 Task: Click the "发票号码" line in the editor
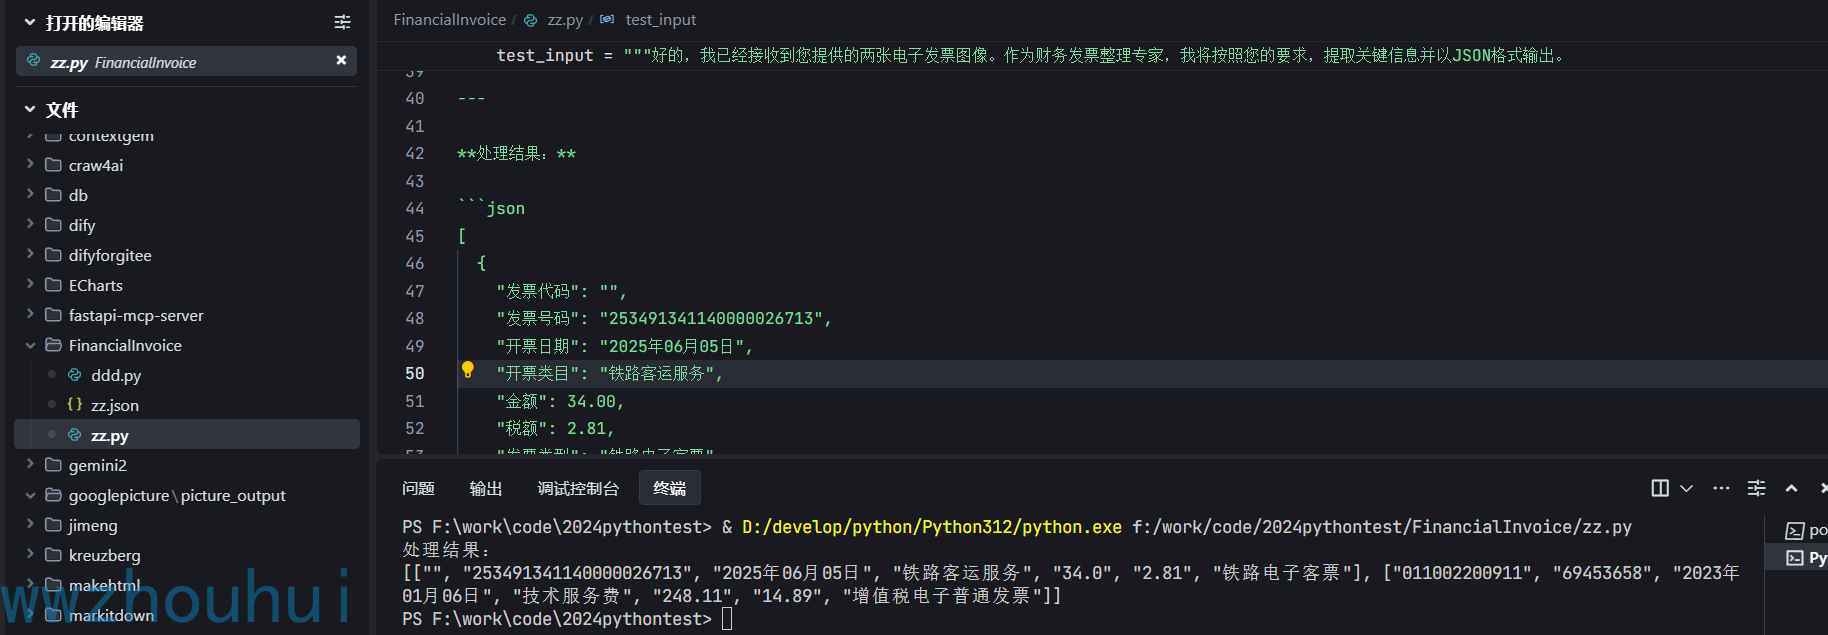coord(664,318)
